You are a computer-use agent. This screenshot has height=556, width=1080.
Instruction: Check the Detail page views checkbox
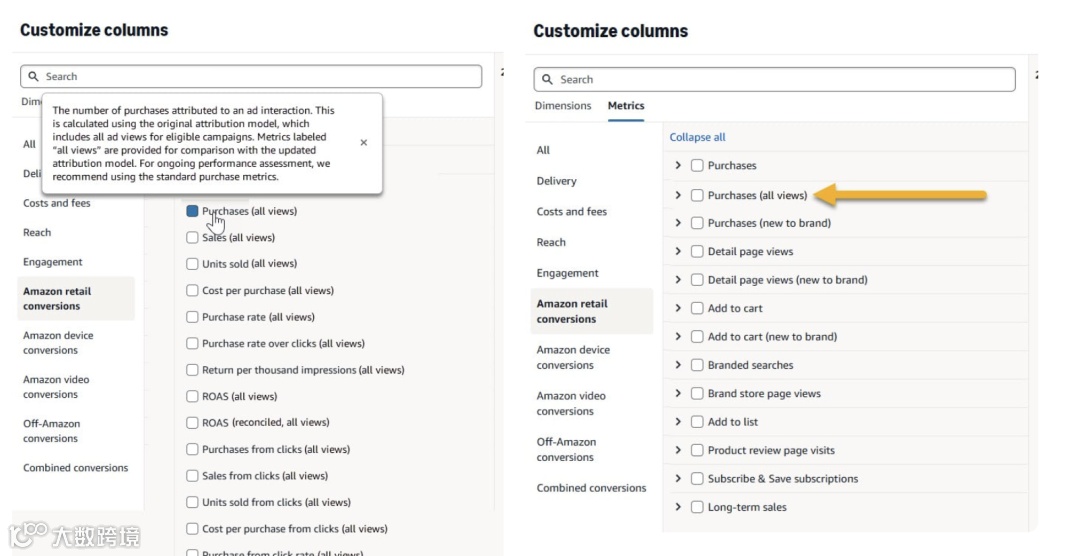point(697,252)
